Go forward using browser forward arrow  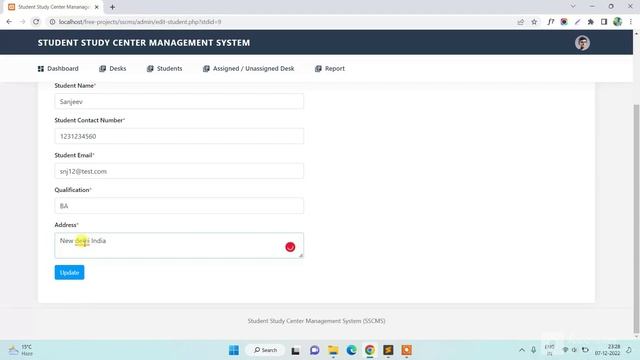[x=22, y=22]
